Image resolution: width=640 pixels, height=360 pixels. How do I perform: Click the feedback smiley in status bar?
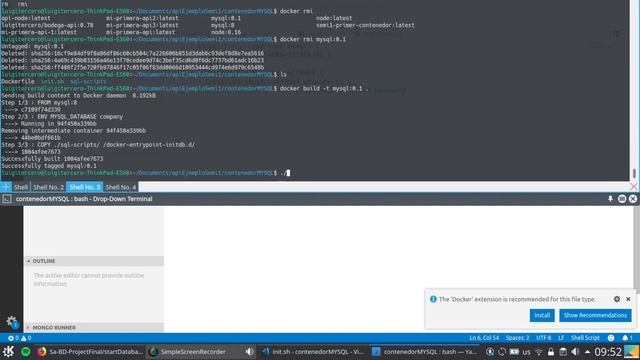click(x=611, y=338)
